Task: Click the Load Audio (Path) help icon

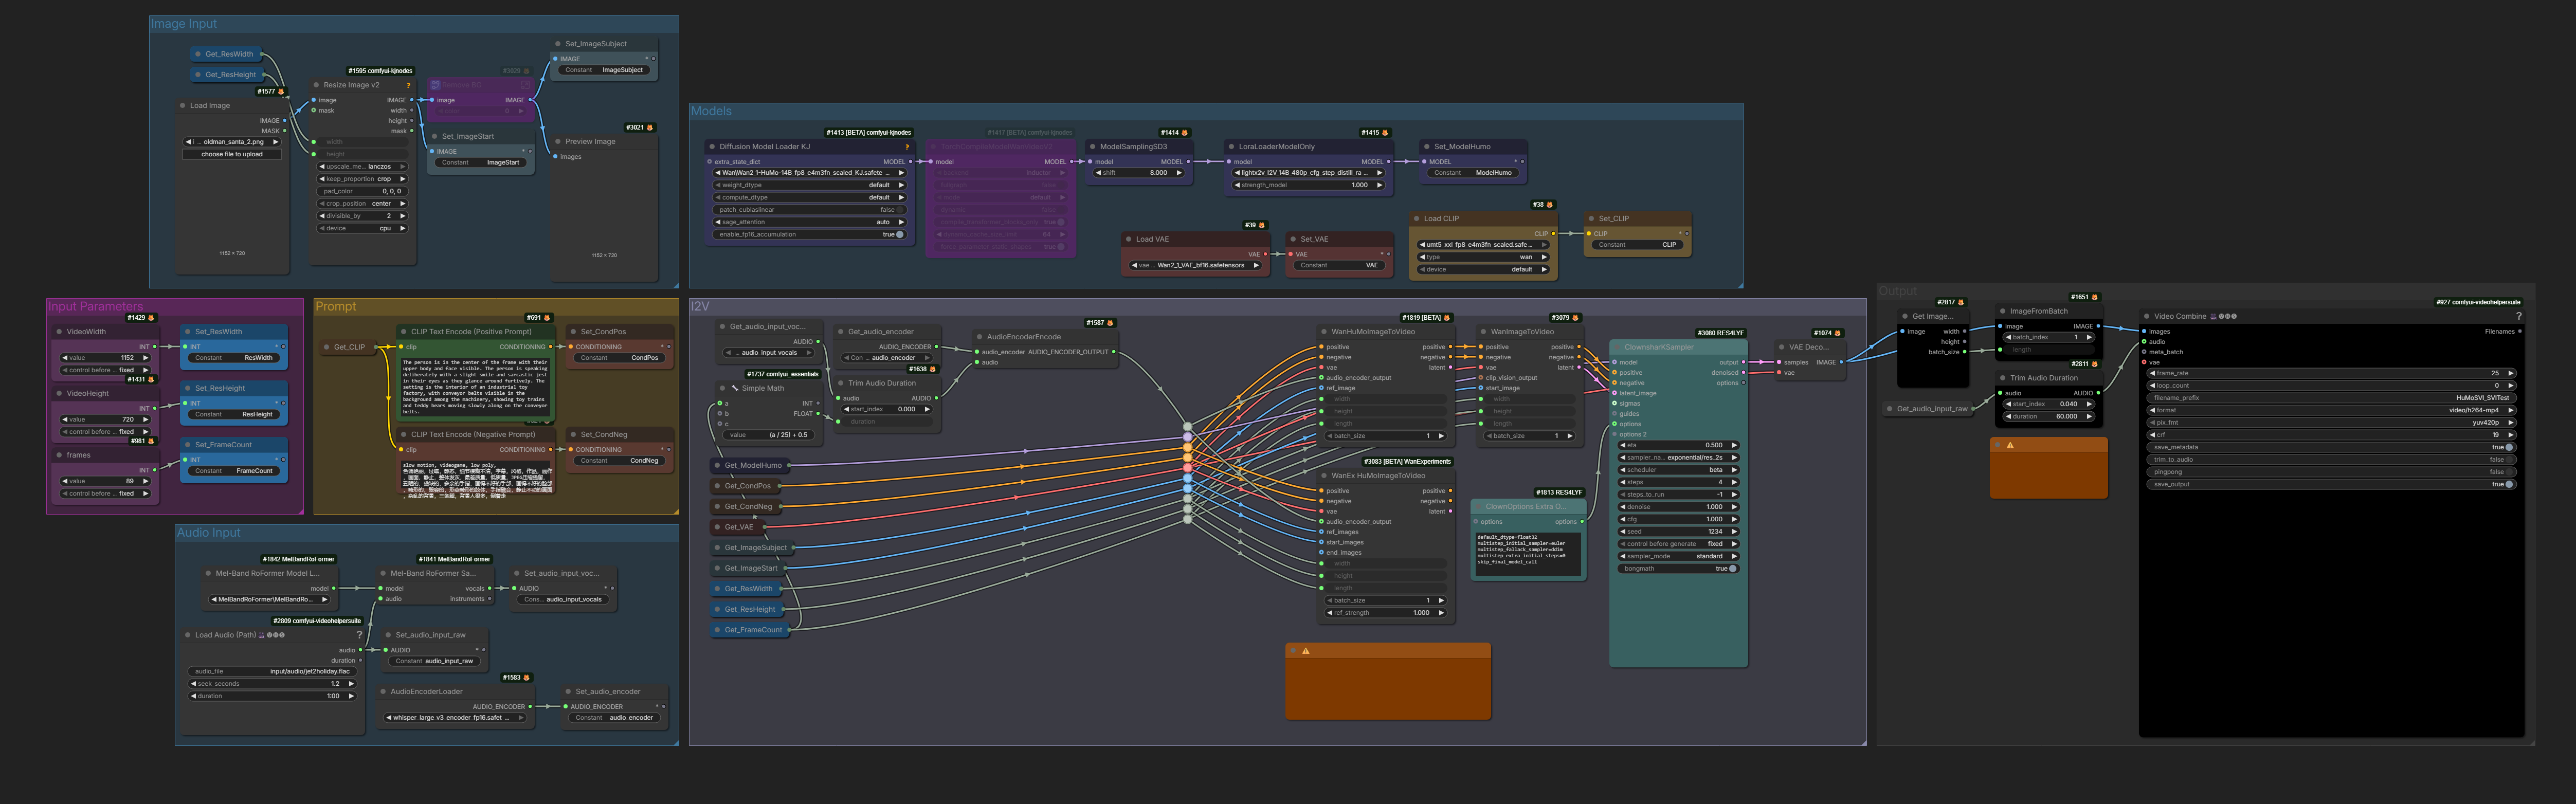Action: (x=359, y=635)
